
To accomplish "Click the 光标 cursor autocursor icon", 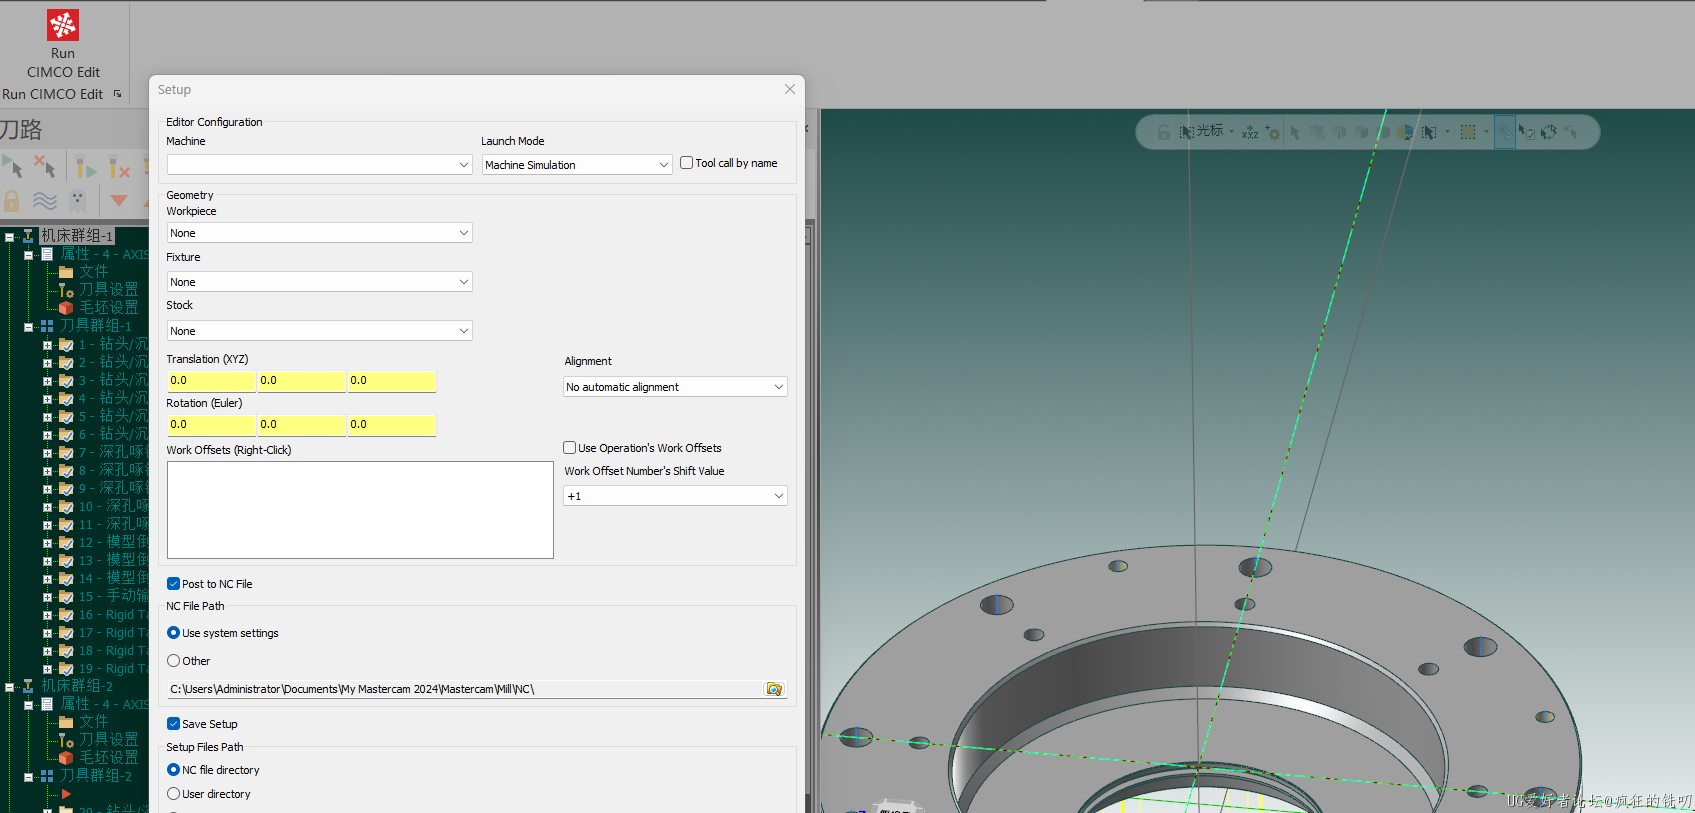I will click(1201, 131).
